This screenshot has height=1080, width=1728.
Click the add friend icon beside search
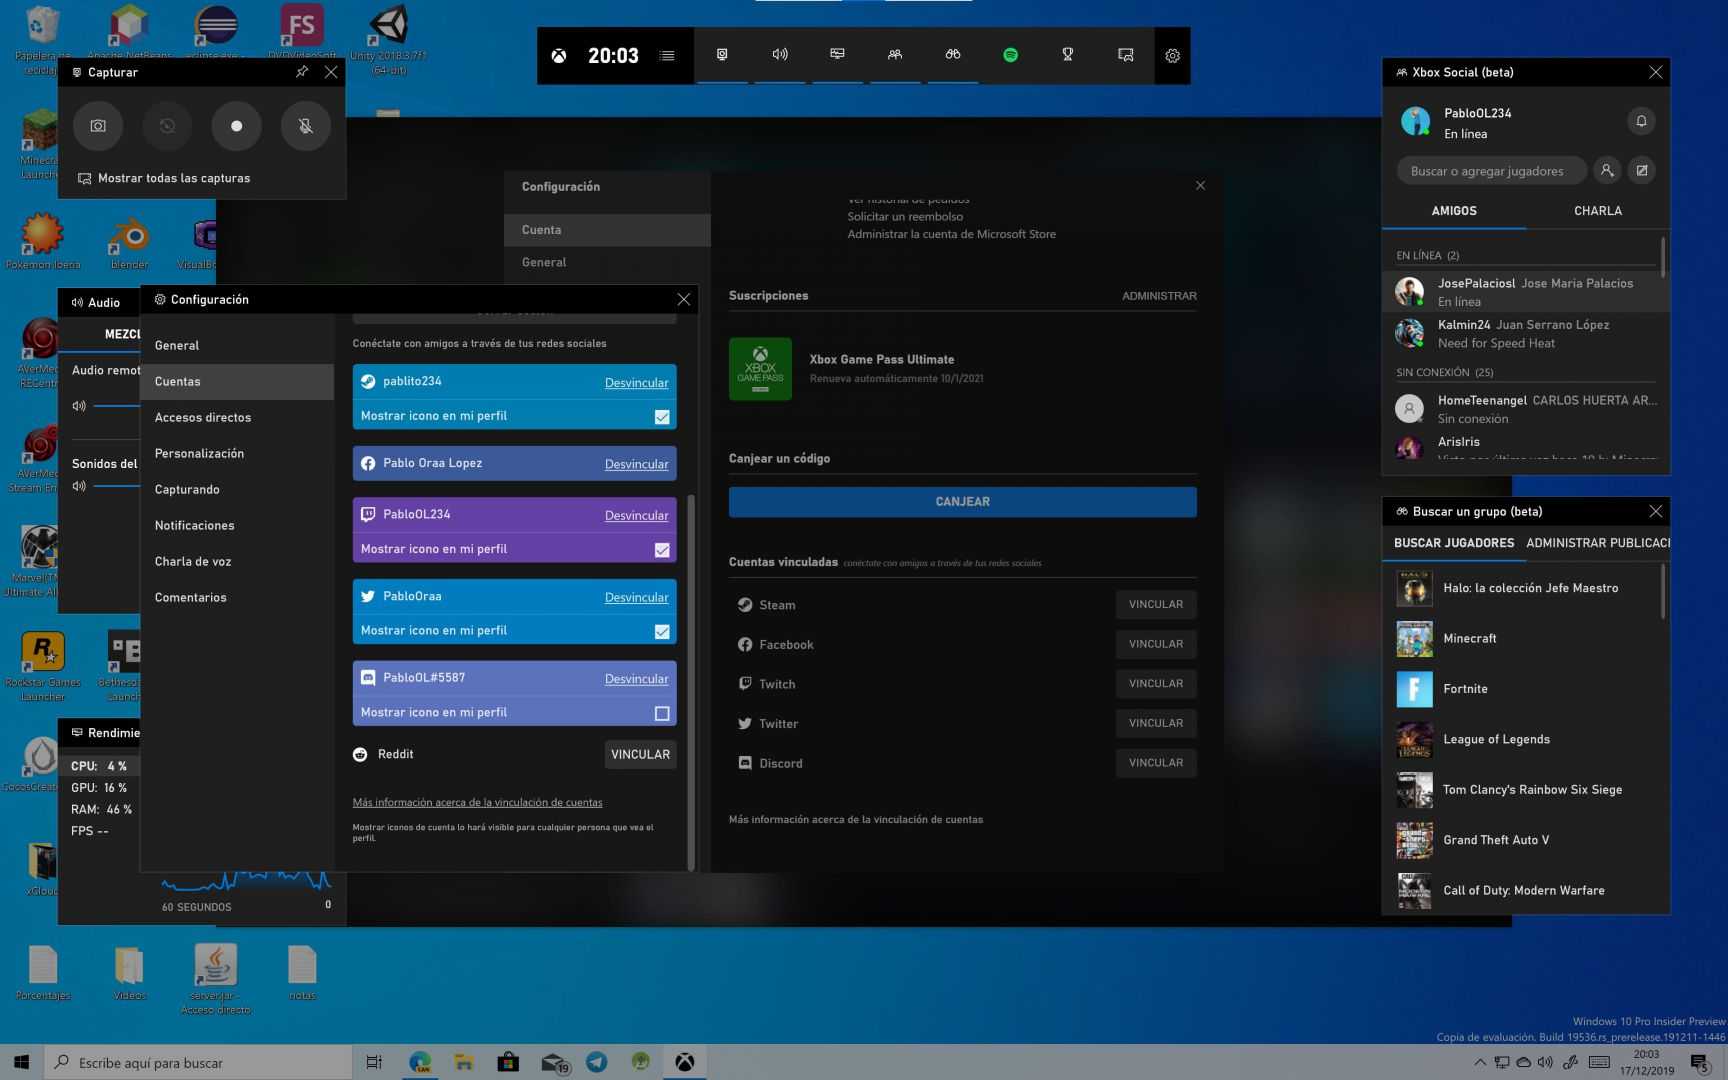pos(1607,171)
